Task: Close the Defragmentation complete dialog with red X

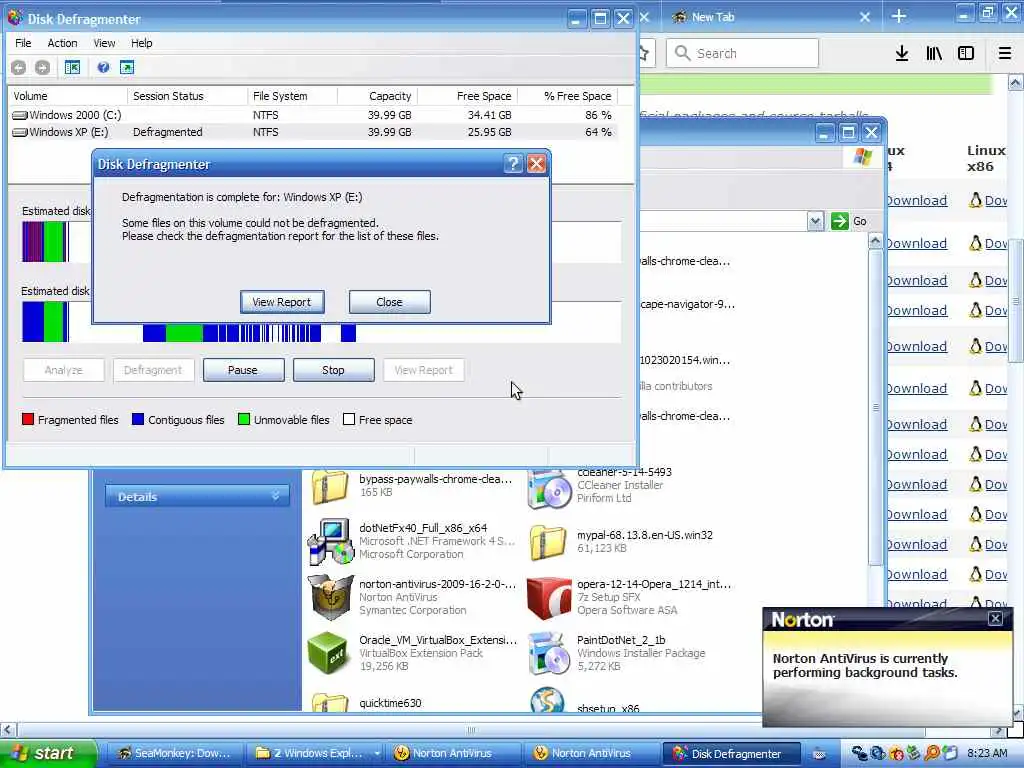Action: click(536, 164)
